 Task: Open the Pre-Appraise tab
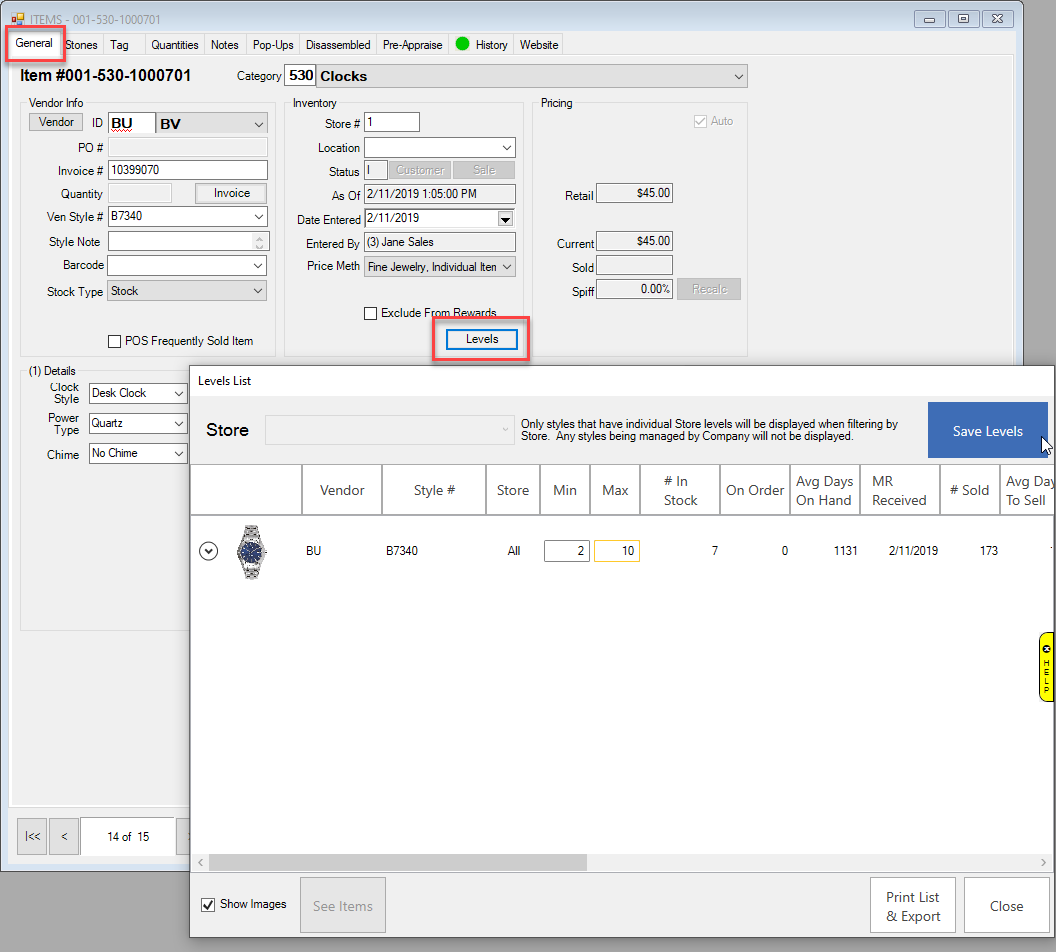pos(412,45)
